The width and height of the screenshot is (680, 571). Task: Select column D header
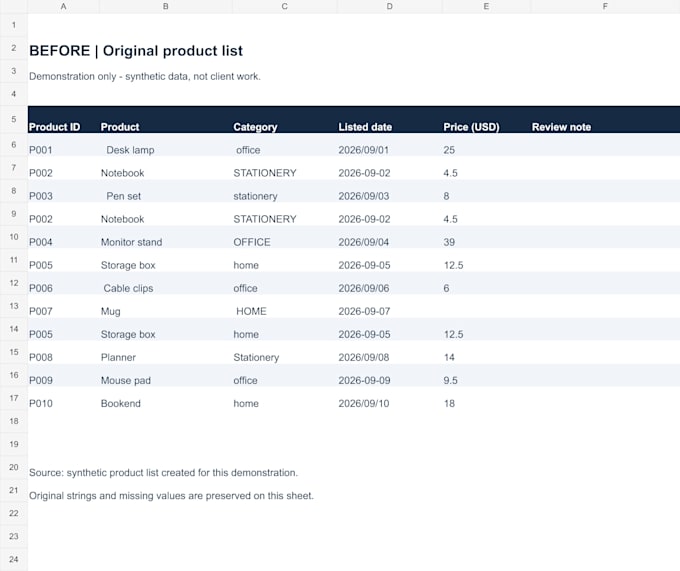click(x=389, y=7)
